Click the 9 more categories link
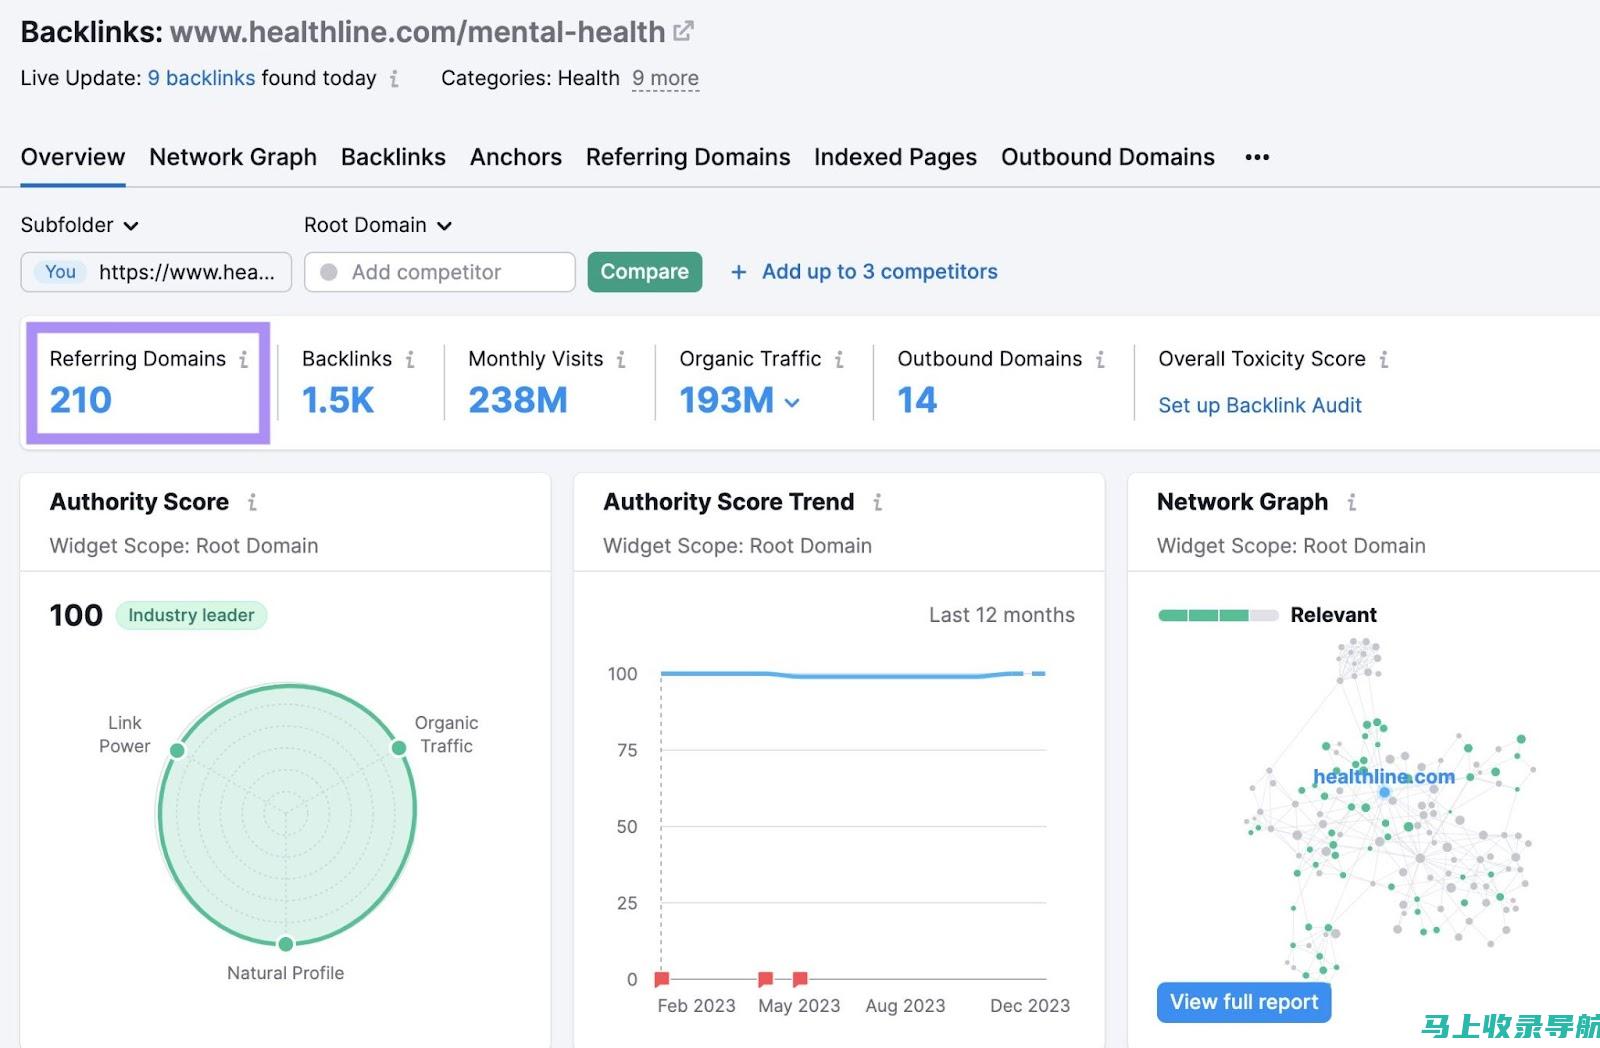1600x1048 pixels. point(665,78)
